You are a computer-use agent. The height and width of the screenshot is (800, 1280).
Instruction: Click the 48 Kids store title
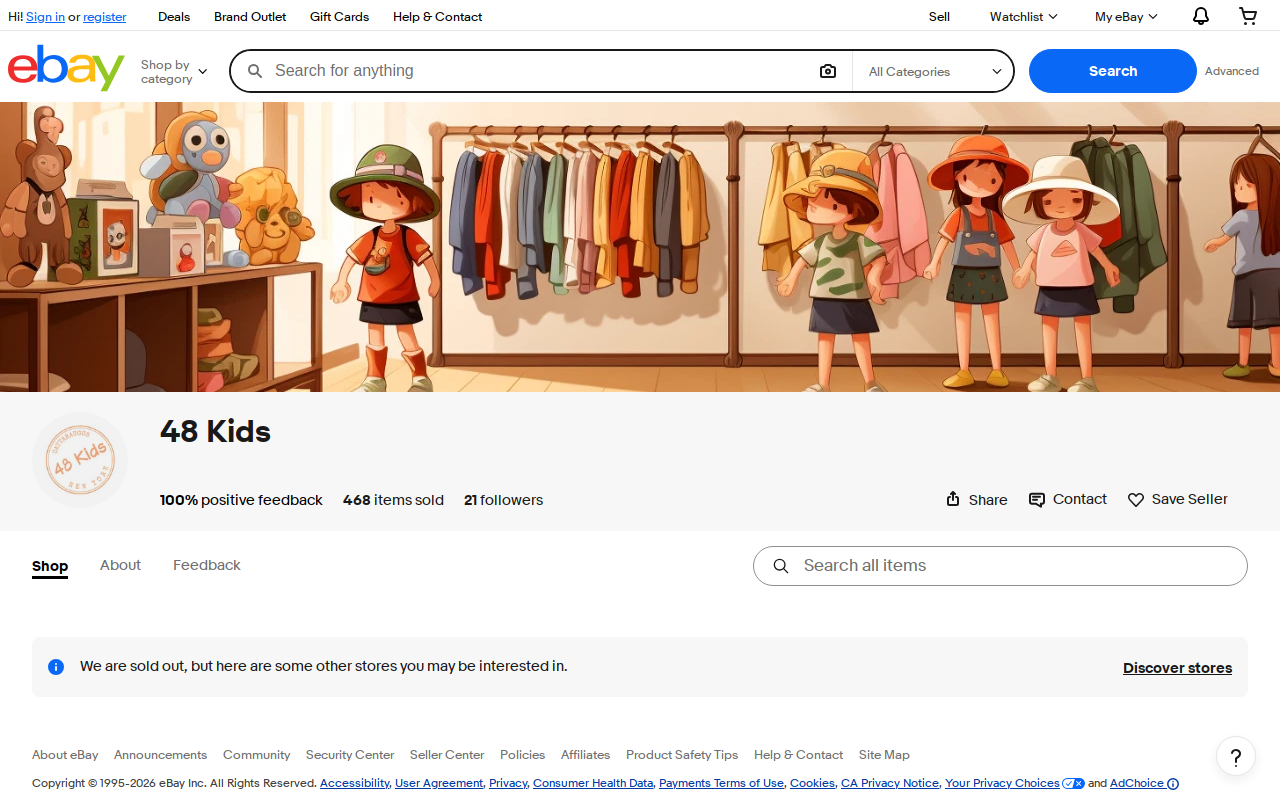coord(215,431)
